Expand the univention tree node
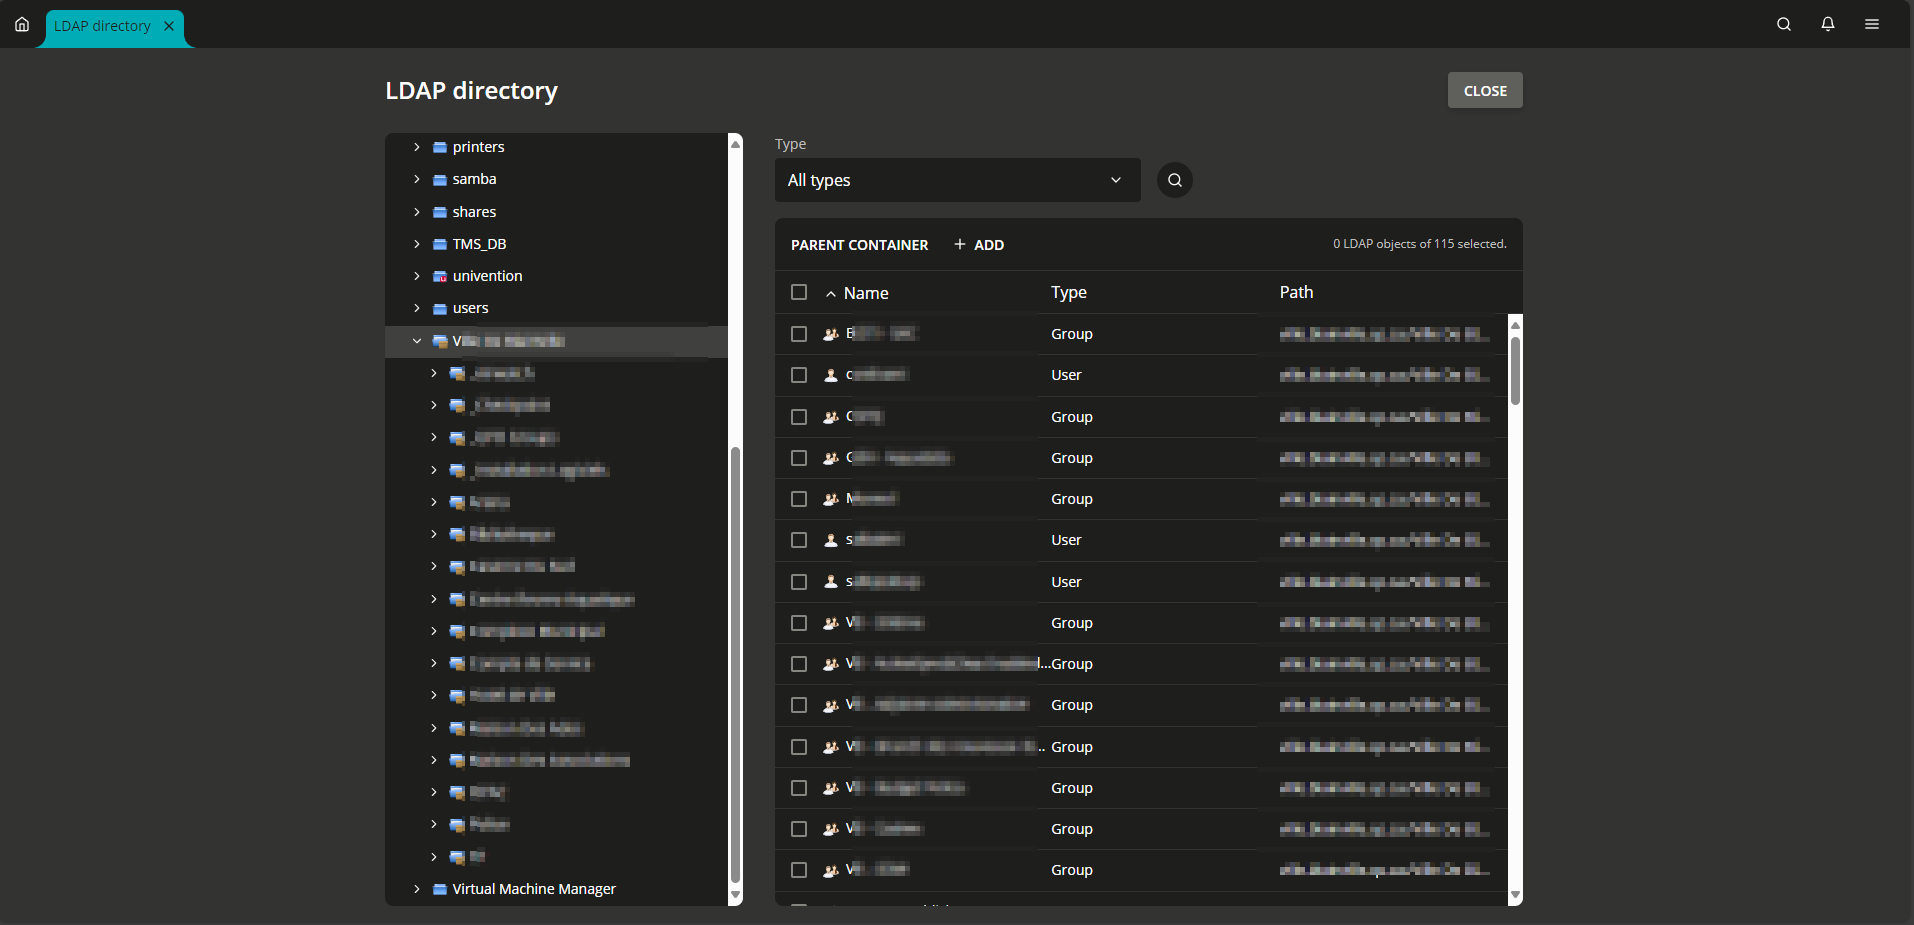Viewport: 1914px width, 925px height. [417, 276]
